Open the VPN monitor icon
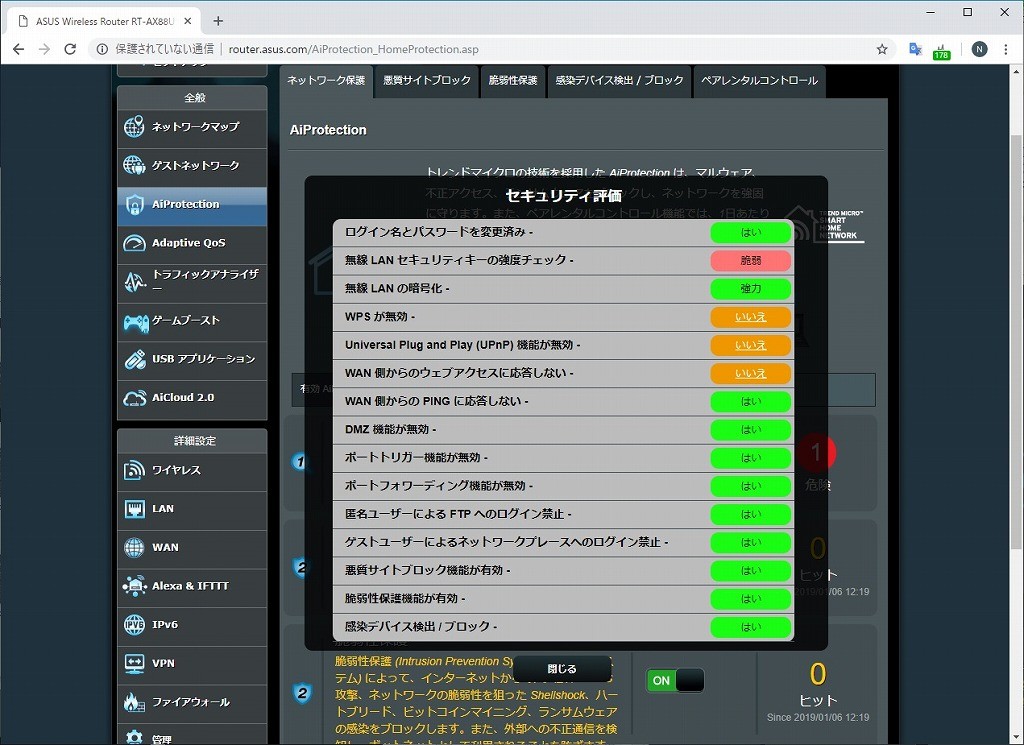Image resolution: width=1024 pixels, height=745 pixels. pyautogui.click(x=134, y=663)
